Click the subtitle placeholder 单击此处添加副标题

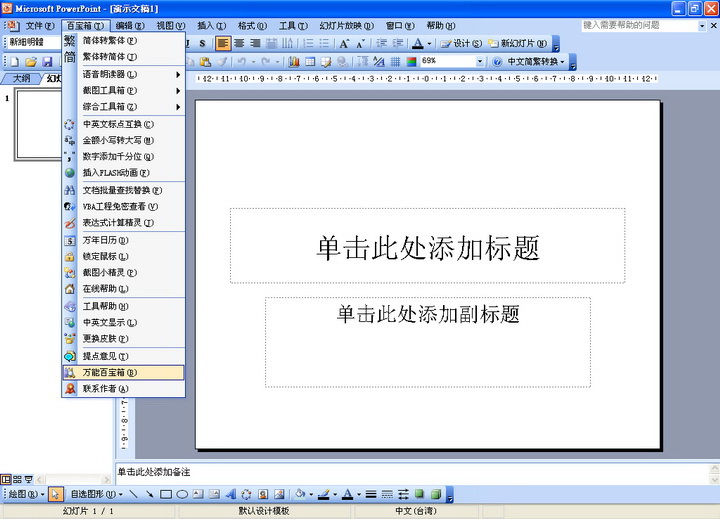point(428,342)
